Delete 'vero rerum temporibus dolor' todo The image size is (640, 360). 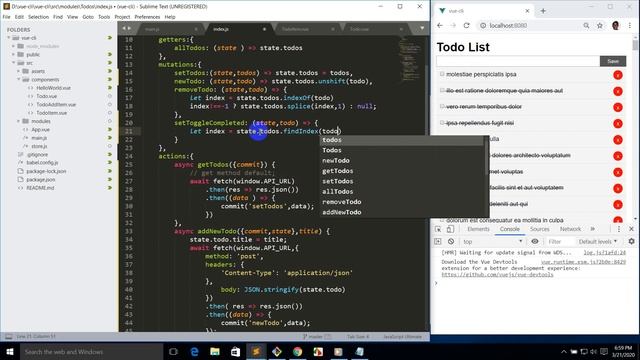pos(618,107)
